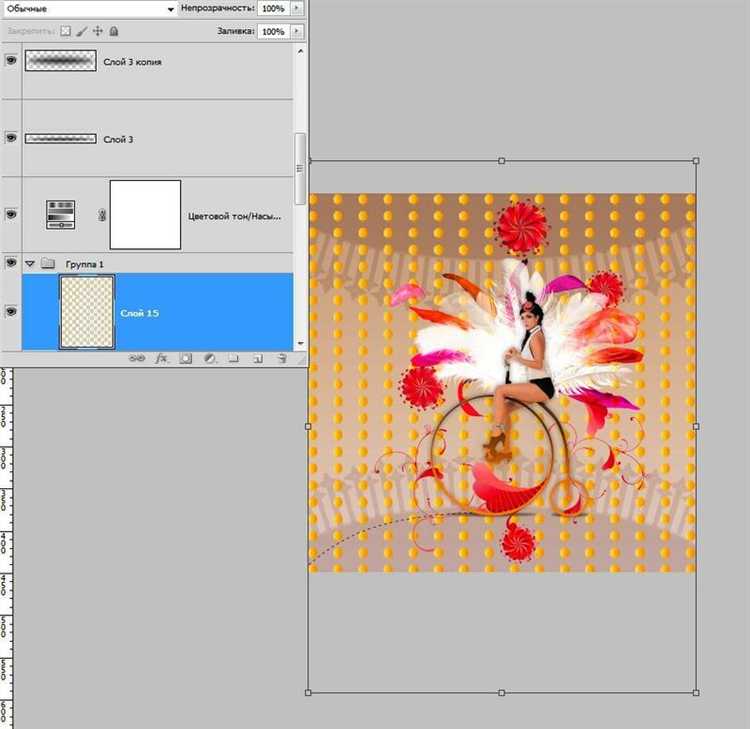Select layer named Слой 3
The height and width of the screenshot is (729, 750).
click(118, 140)
